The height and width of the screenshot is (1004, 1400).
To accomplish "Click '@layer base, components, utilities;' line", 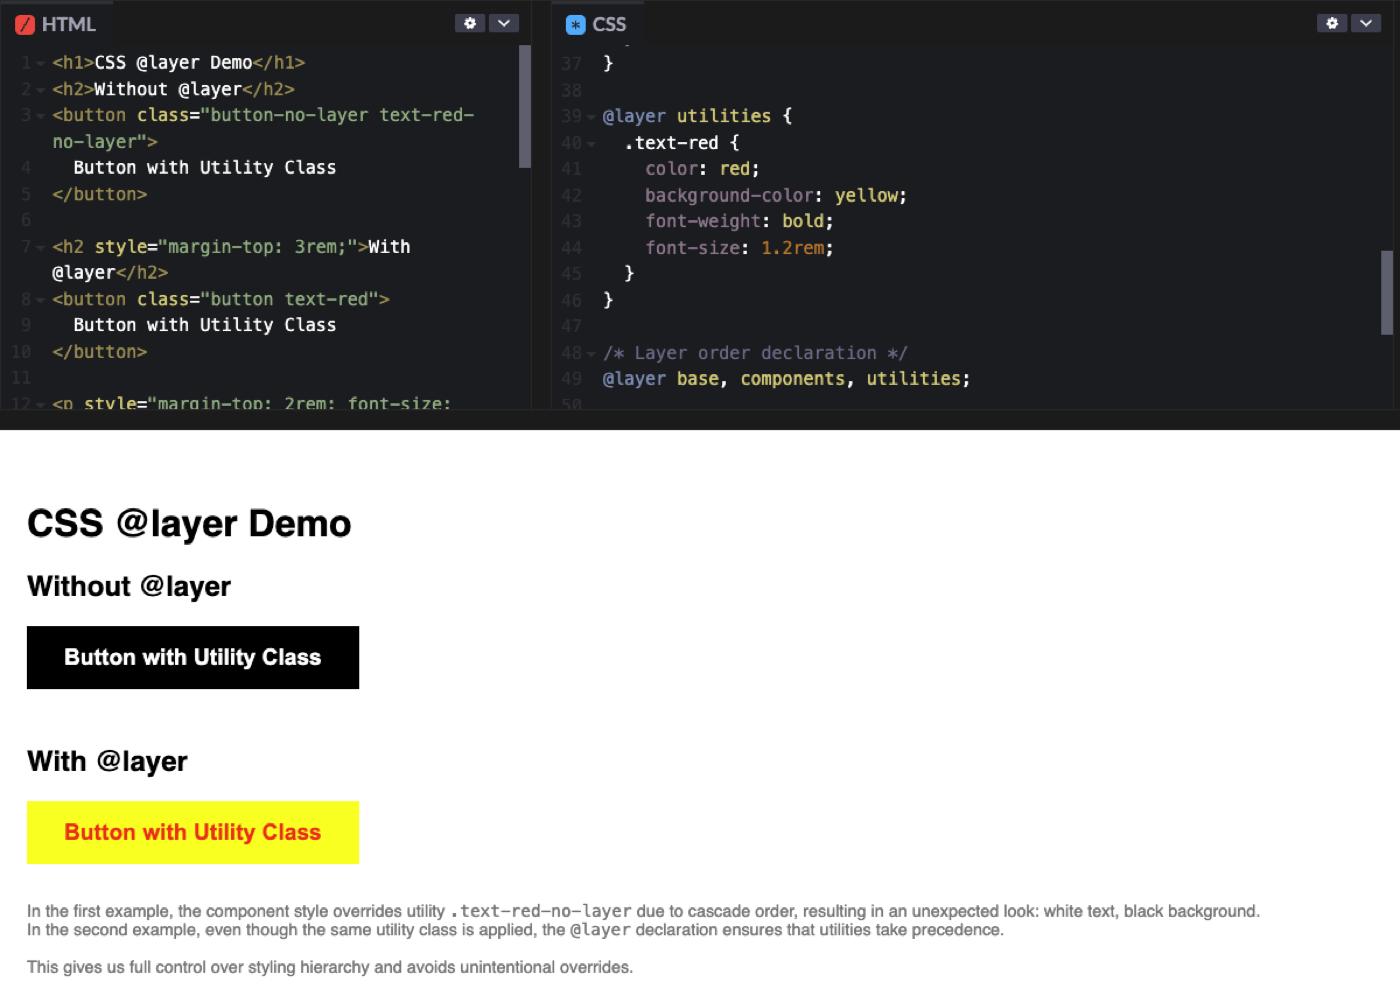I will click(x=786, y=379).
